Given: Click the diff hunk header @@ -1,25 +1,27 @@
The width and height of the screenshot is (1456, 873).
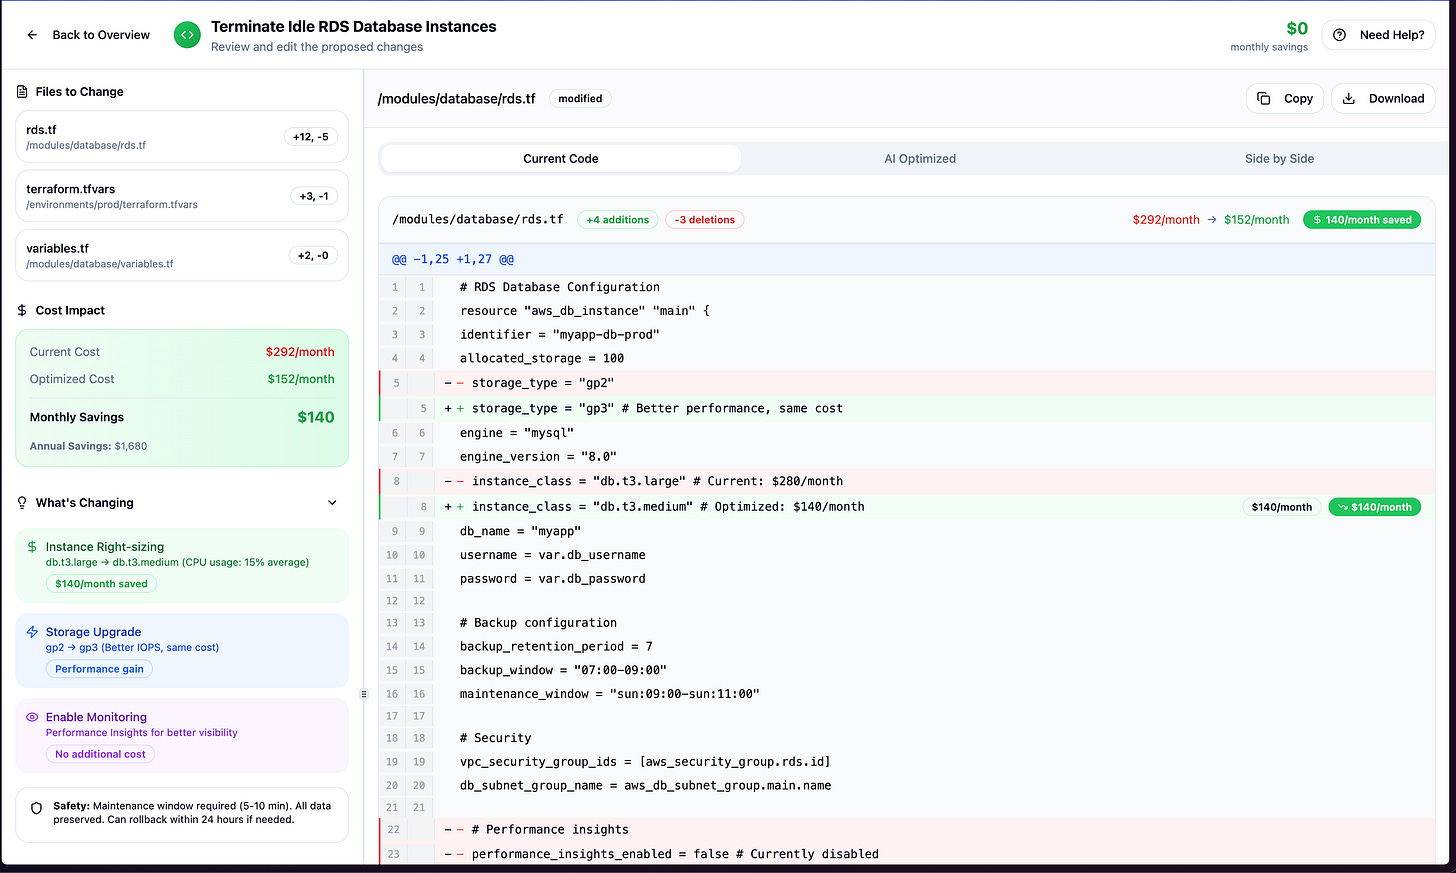Looking at the screenshot, I should [x=453, y=259].
